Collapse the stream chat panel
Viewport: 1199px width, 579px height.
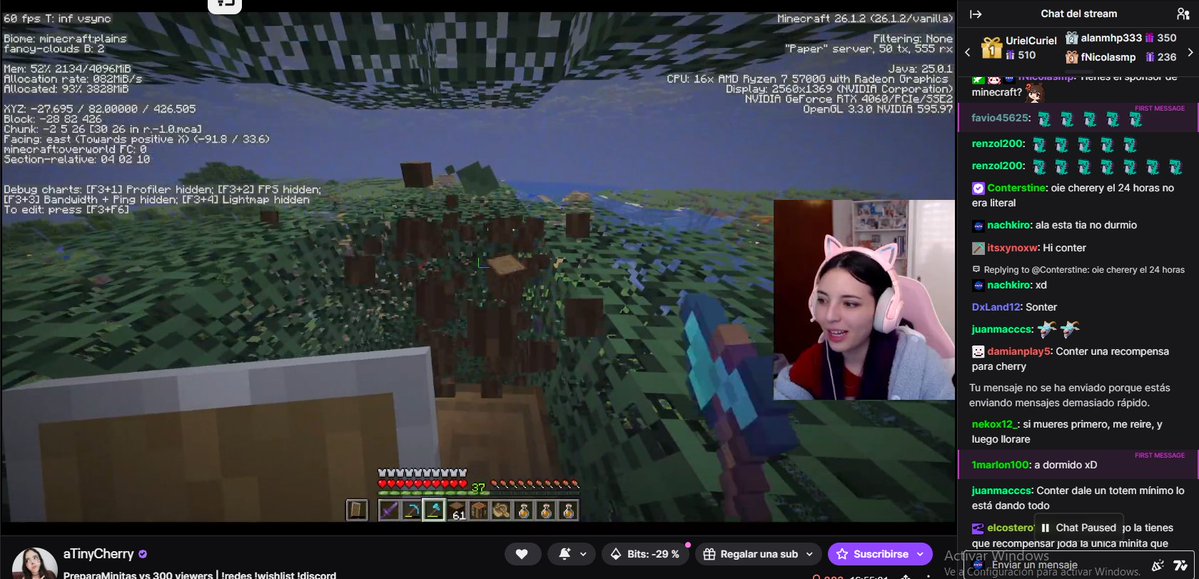coord(976,14)
